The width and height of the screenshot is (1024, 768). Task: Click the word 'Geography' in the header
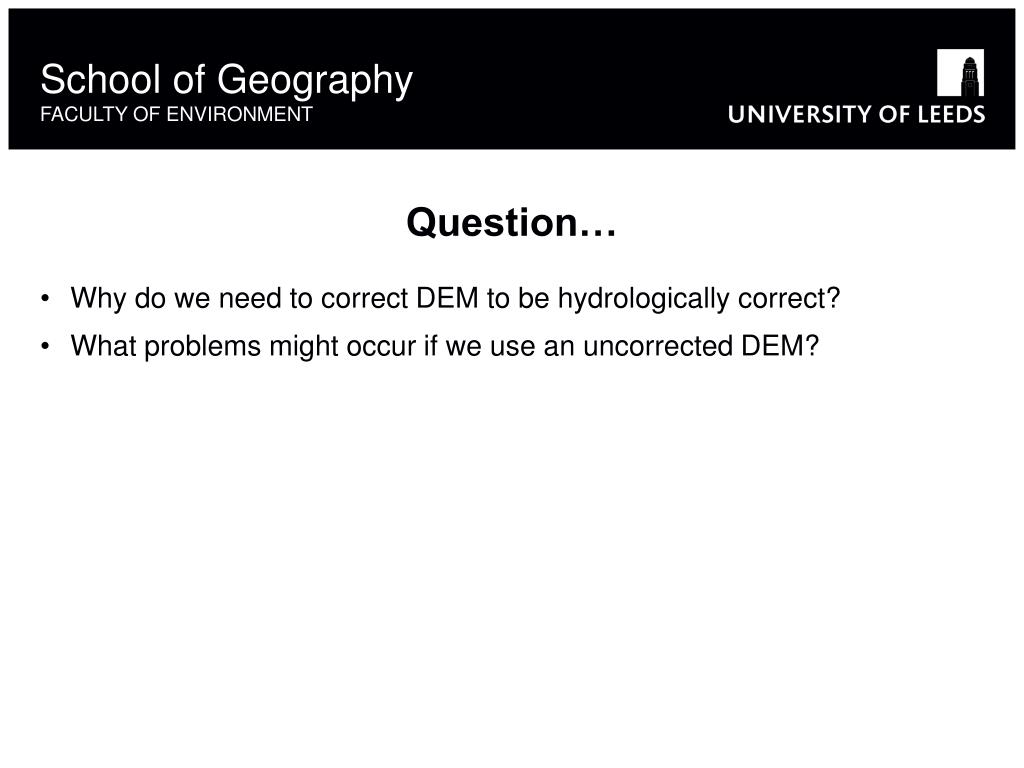click(315, 82)
